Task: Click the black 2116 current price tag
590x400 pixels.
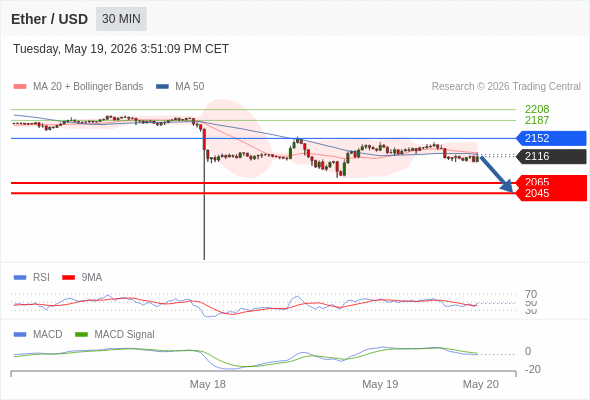Action: tap(551, 157)
